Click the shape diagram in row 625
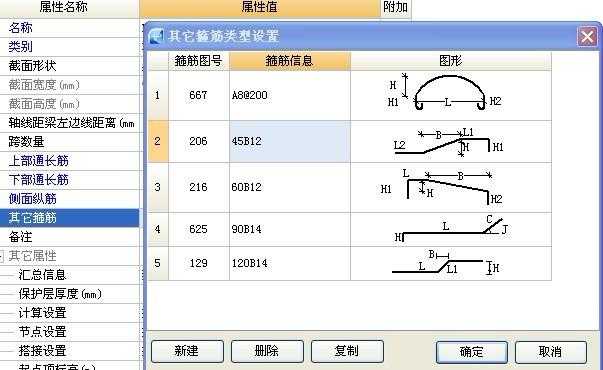The width and height of the screenshot is (603, 370). [451, 229]
